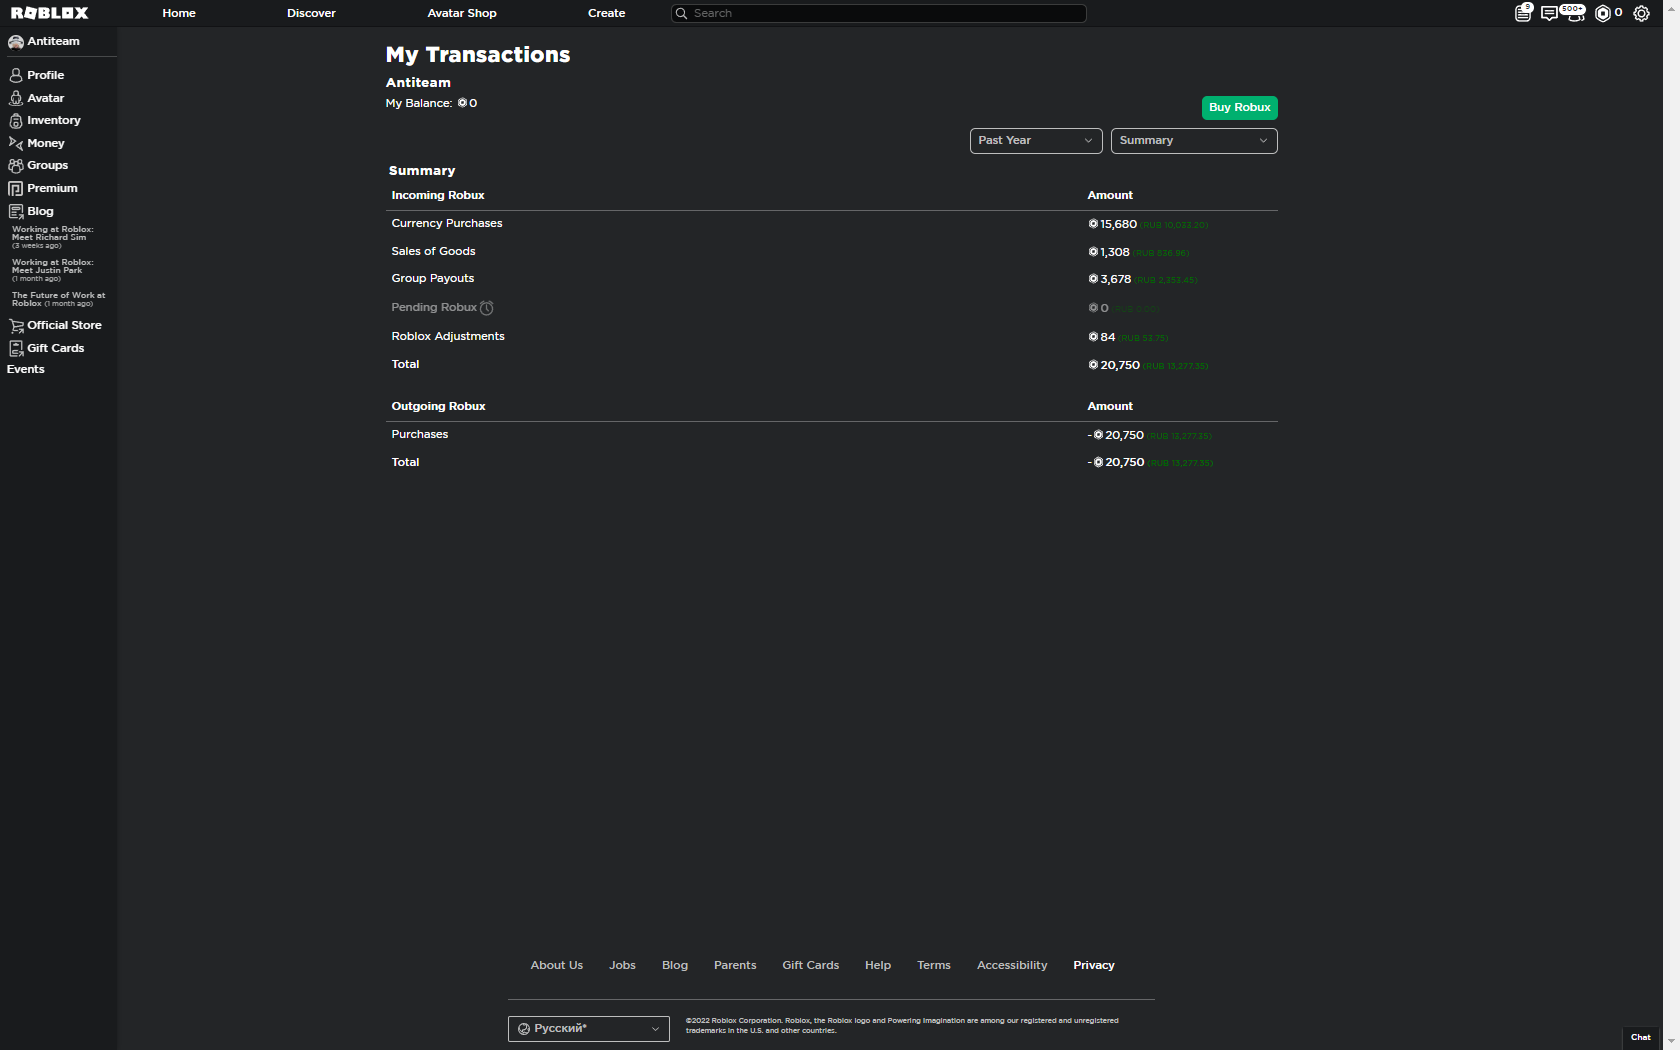This screenshot has height=1050, width=1680.
Task: Click the My Transactions page heading
Action: pos(478,55)
